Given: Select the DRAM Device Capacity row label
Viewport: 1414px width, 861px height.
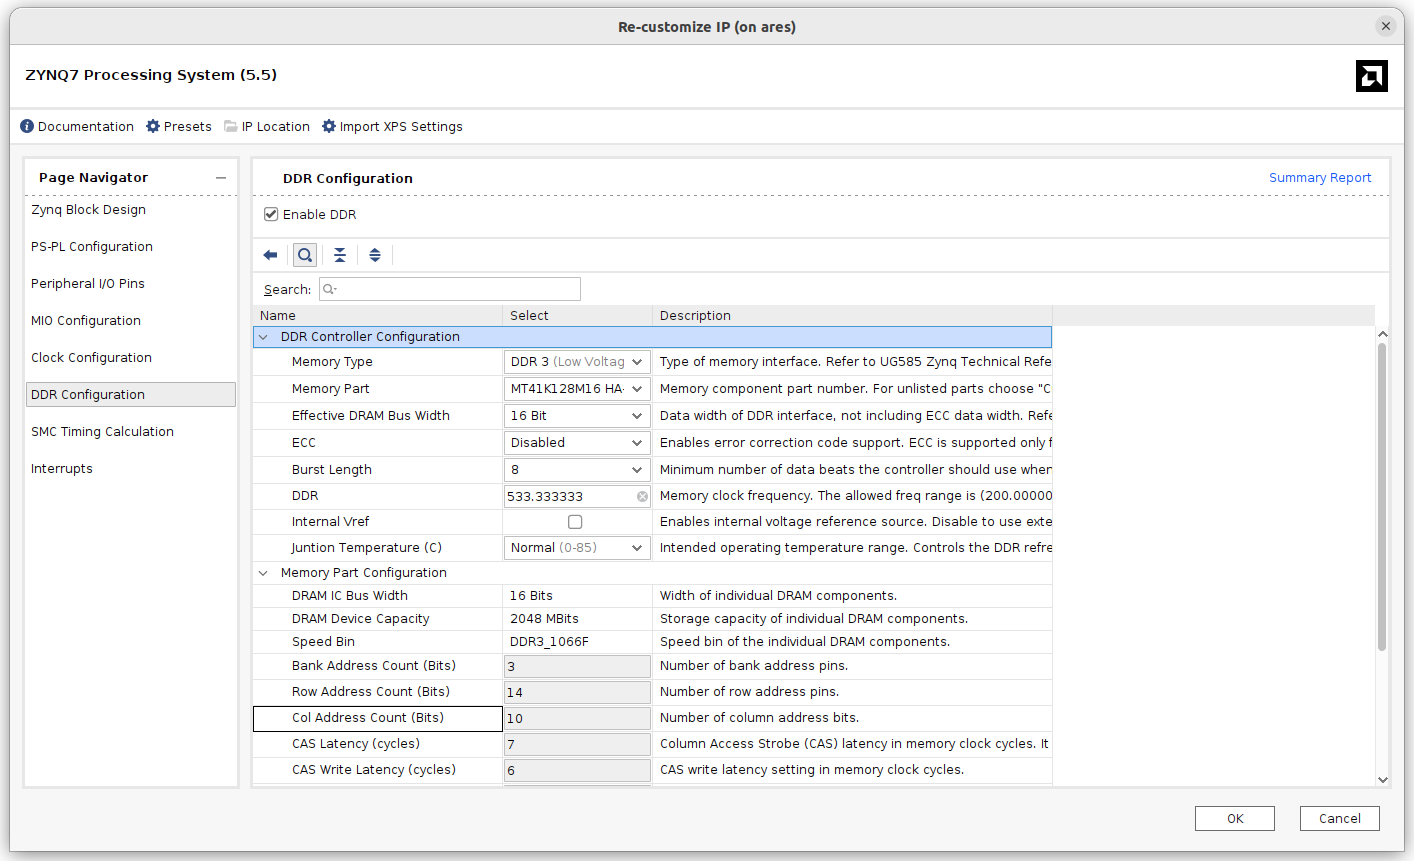Looking at the screenshot, I should pyautogui.click(x=360, y=619).
